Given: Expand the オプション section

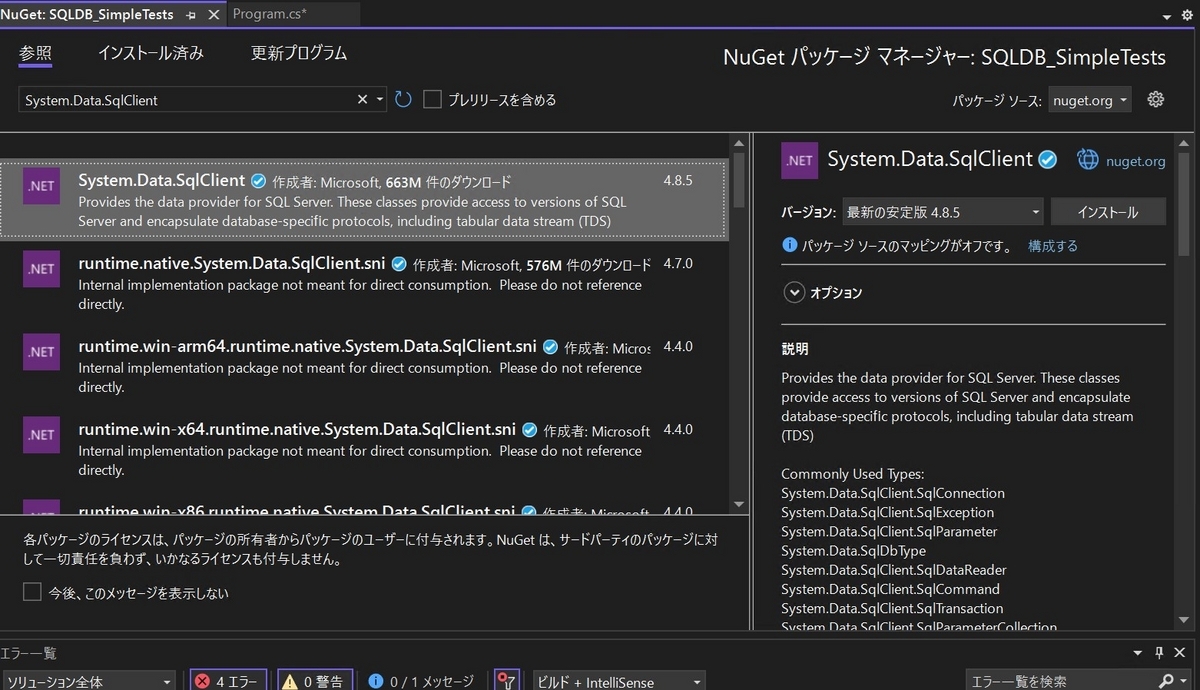Looking at the screenshot, I should click(x=794, y=292).
